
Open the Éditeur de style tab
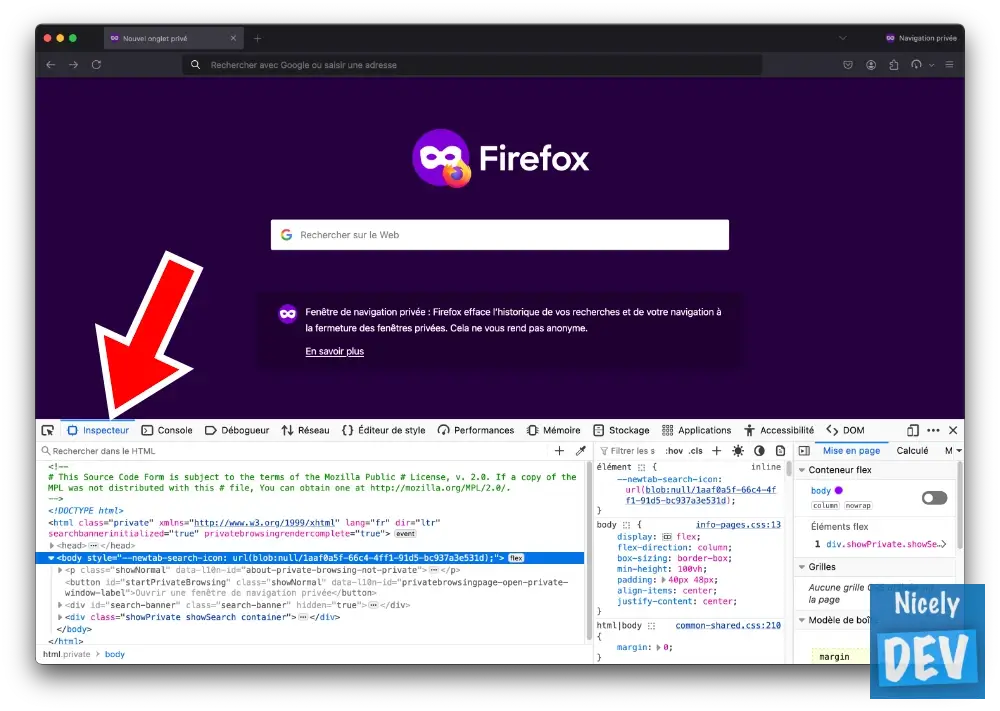(x=384, y=430)
